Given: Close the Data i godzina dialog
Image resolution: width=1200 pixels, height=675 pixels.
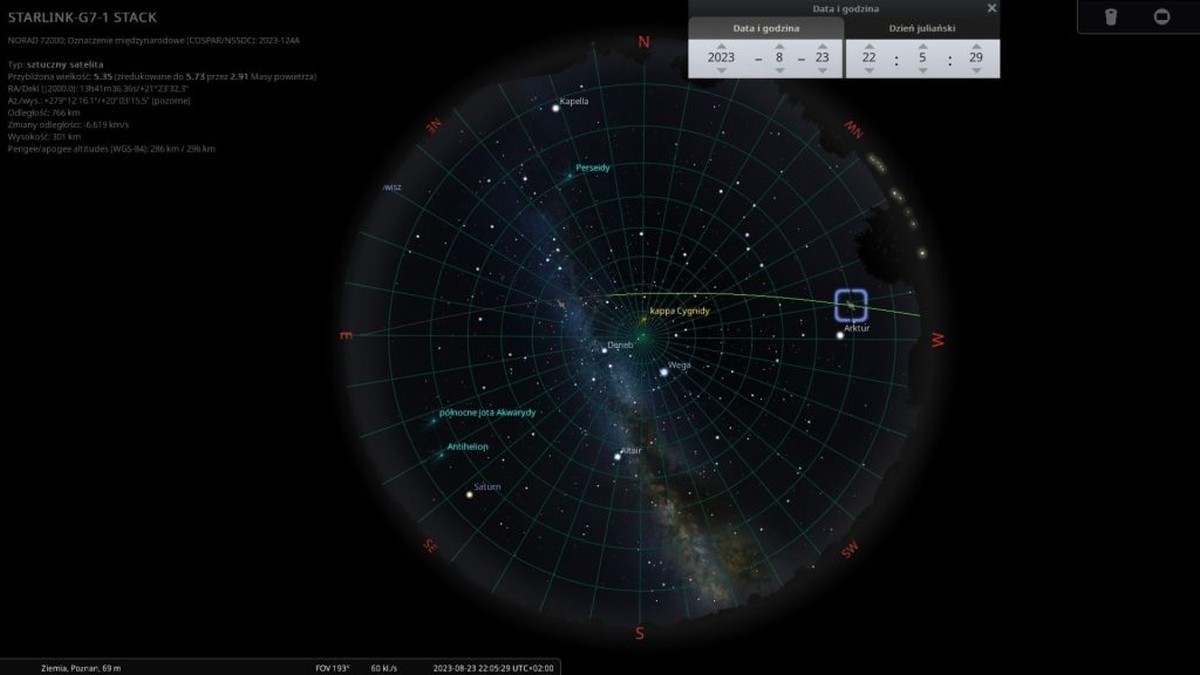Looking at the screenshot, I should pyautogui.click(x=991, y=8).
